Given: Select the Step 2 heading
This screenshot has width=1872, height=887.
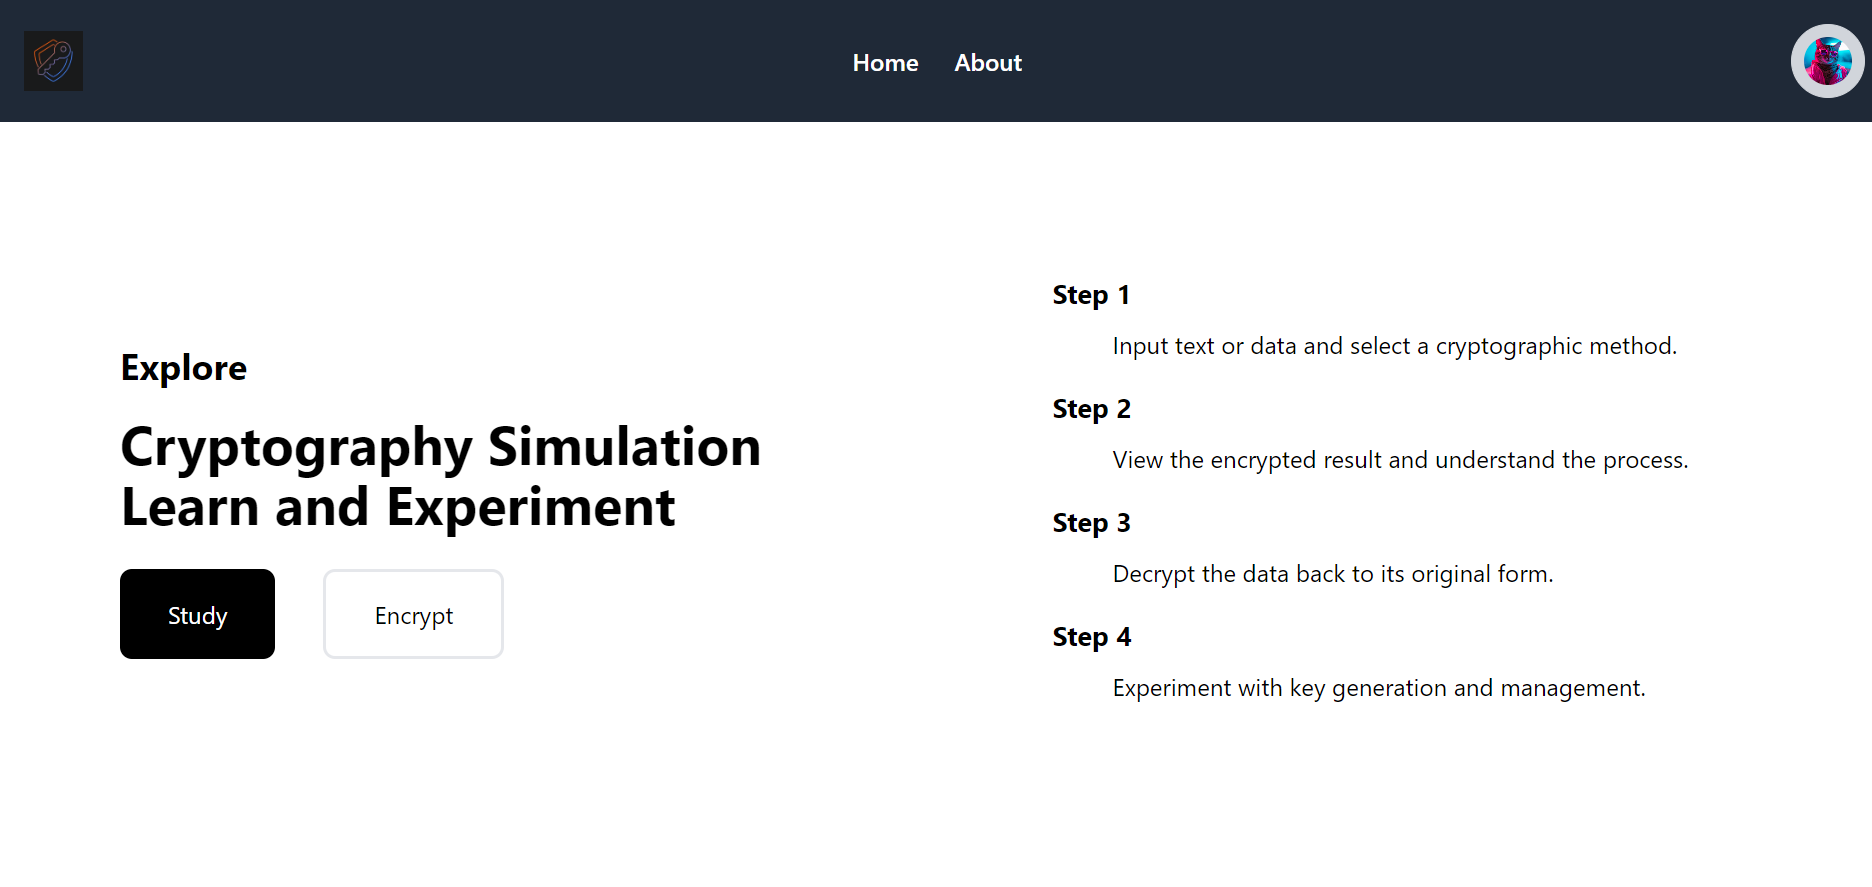Looking at the screenshot, I should (x=1091, y=409).
